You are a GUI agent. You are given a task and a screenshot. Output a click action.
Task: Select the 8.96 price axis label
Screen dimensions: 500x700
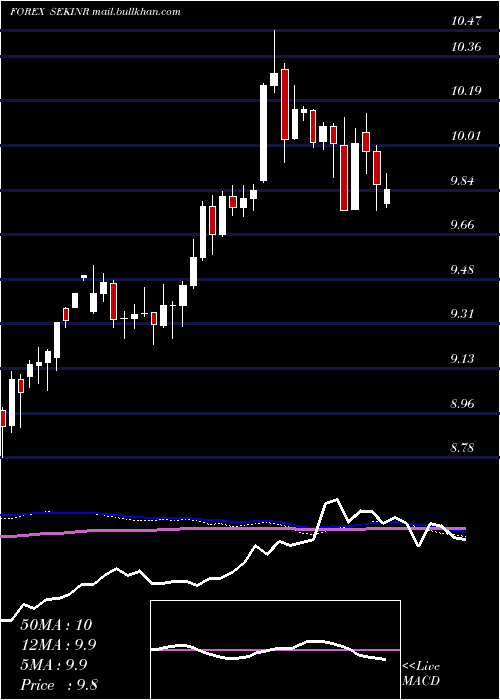(x=462, y=404)
